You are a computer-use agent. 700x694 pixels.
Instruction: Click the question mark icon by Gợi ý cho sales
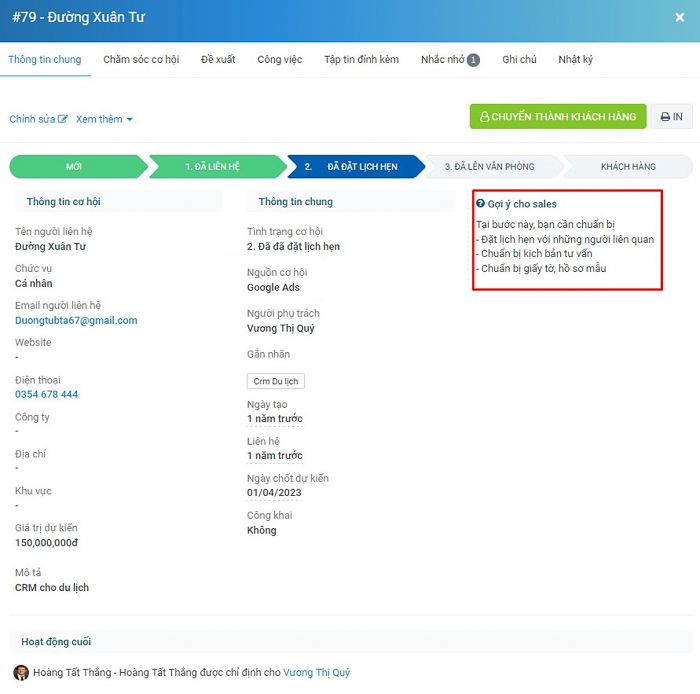pos(480,204)
